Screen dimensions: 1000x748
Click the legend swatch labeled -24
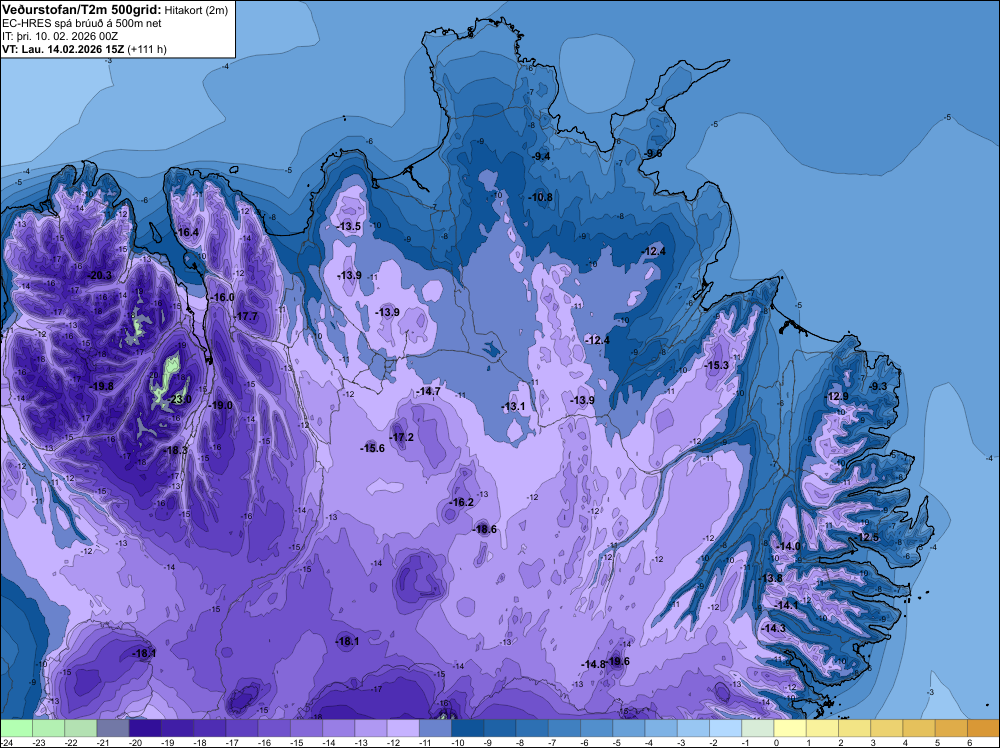pyautogui.click(x=16, y=728)
